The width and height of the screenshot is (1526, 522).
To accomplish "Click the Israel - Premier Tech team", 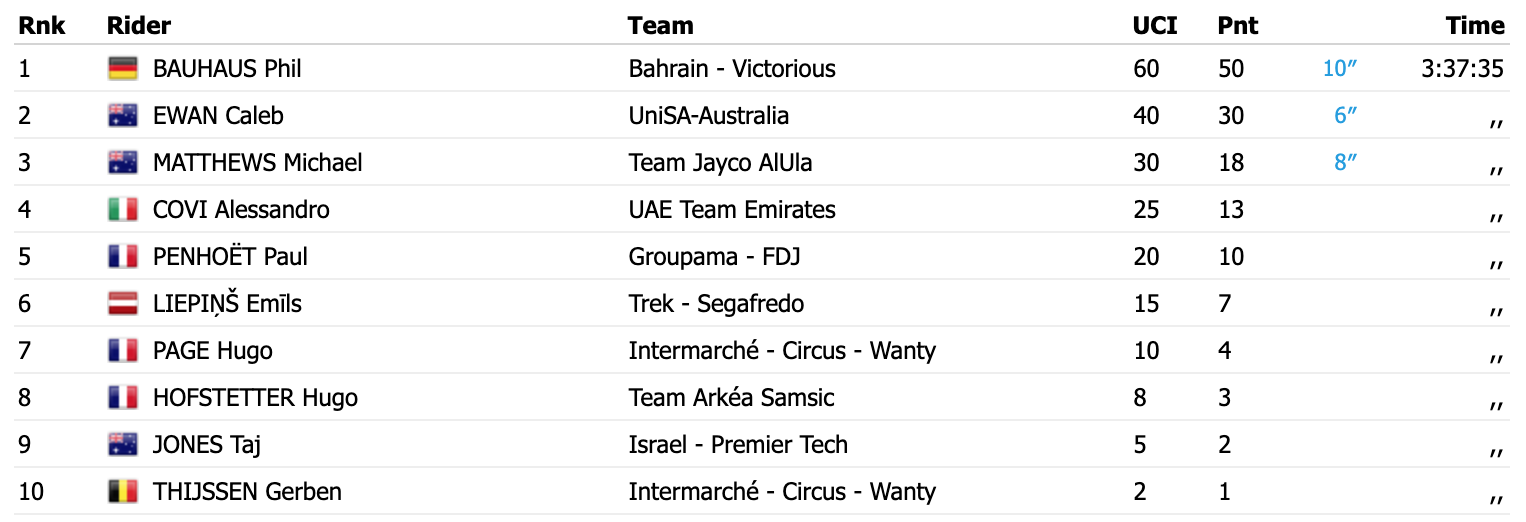I will (738, 445).
